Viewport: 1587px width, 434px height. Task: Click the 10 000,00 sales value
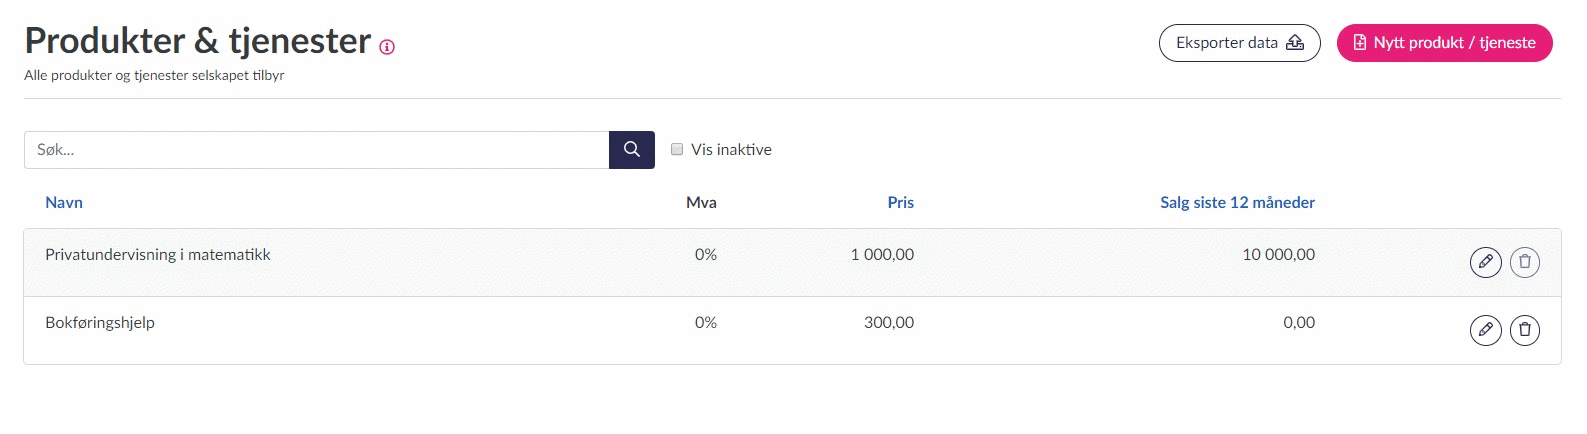click(1278, 255)
